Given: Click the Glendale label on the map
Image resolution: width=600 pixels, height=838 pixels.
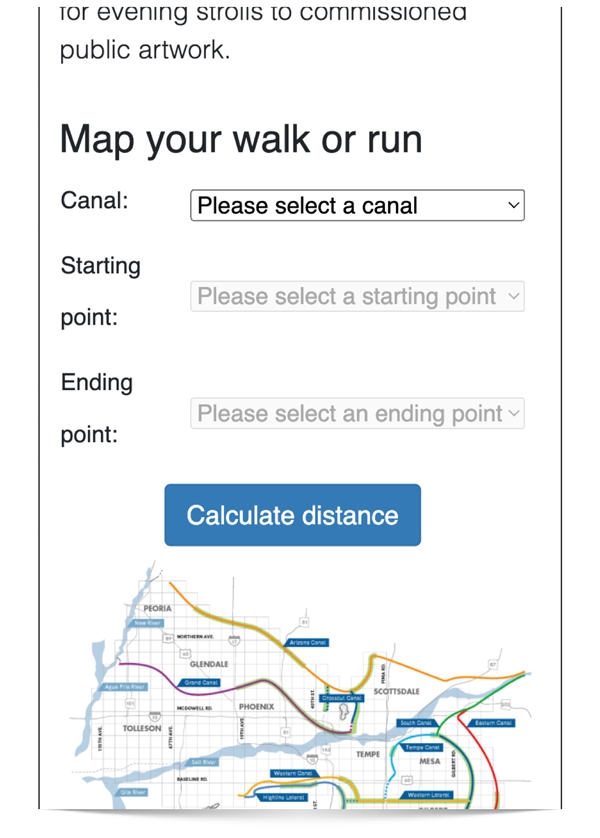Looking at the screenshot, I should 209,664.
